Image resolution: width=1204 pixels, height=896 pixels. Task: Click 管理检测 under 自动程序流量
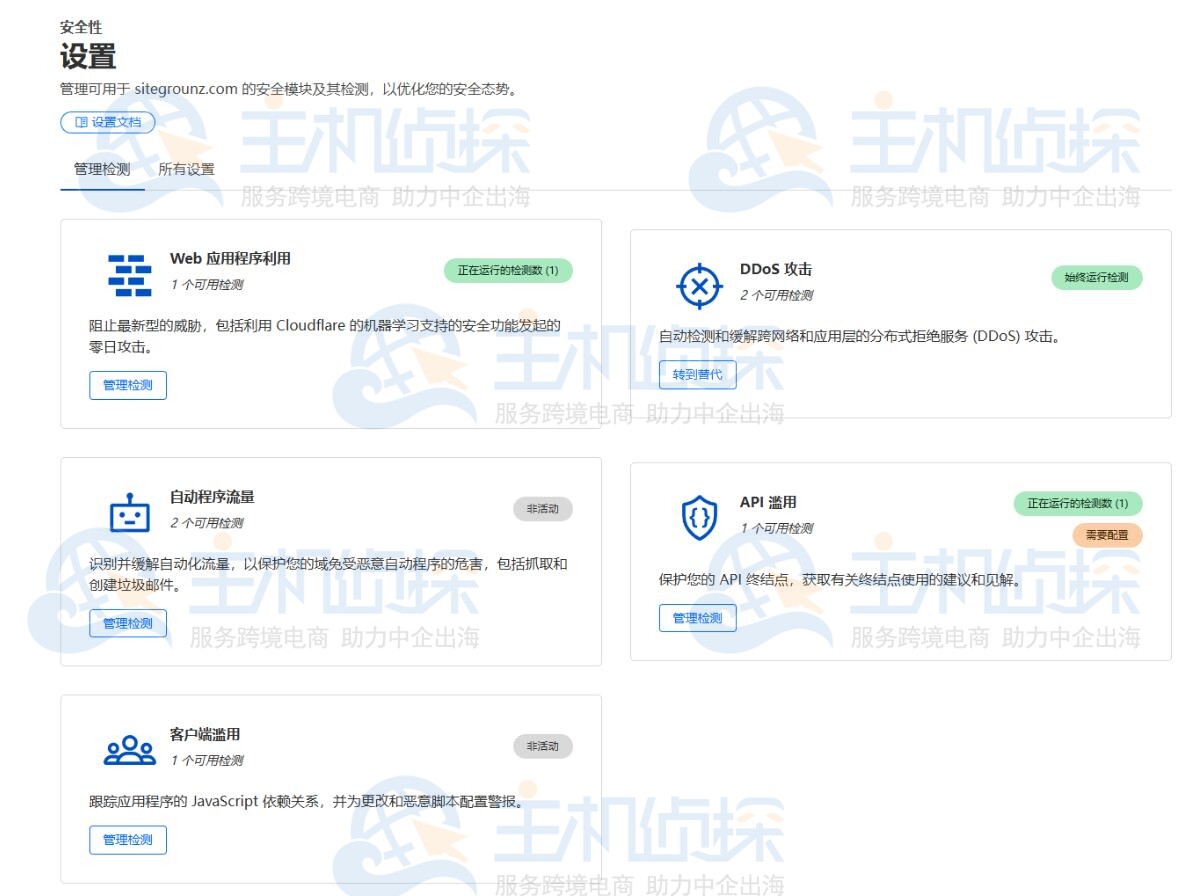click(128, 623)
